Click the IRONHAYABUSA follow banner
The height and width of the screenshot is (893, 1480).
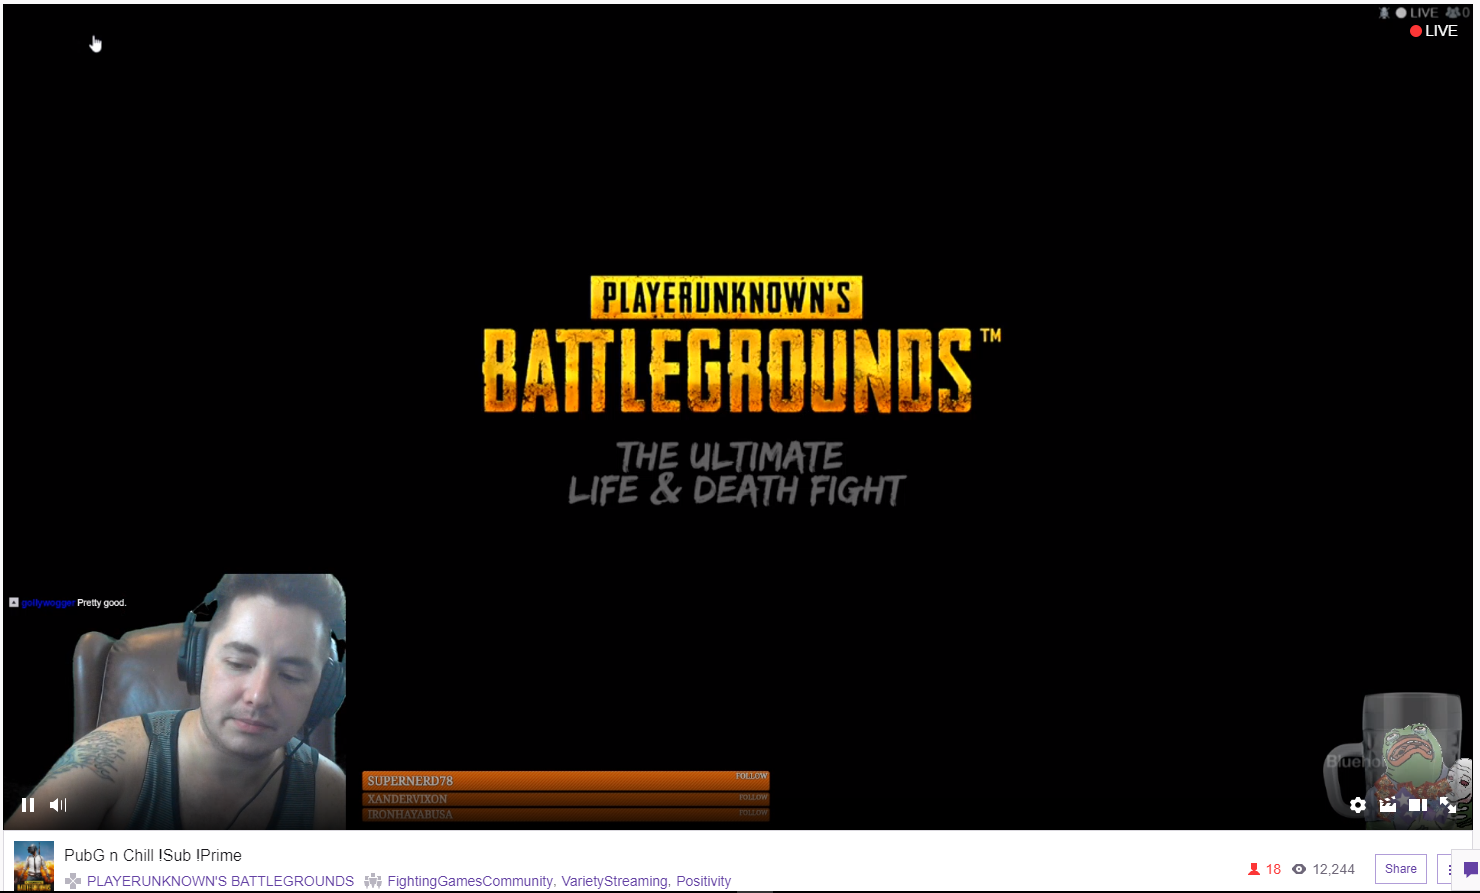[x=566, y=815]
